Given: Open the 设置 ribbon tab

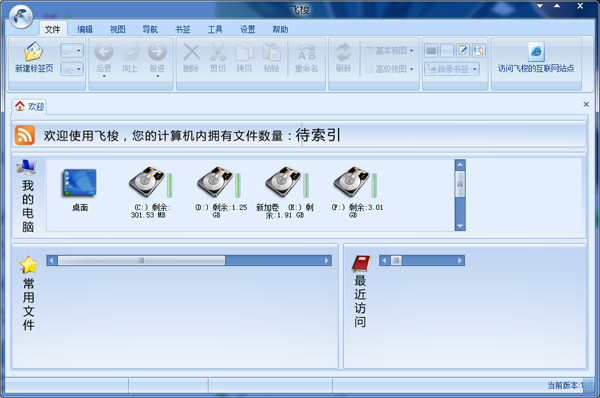Looking at the screenshot, I should pyautogui.click(x=248, y=29).
